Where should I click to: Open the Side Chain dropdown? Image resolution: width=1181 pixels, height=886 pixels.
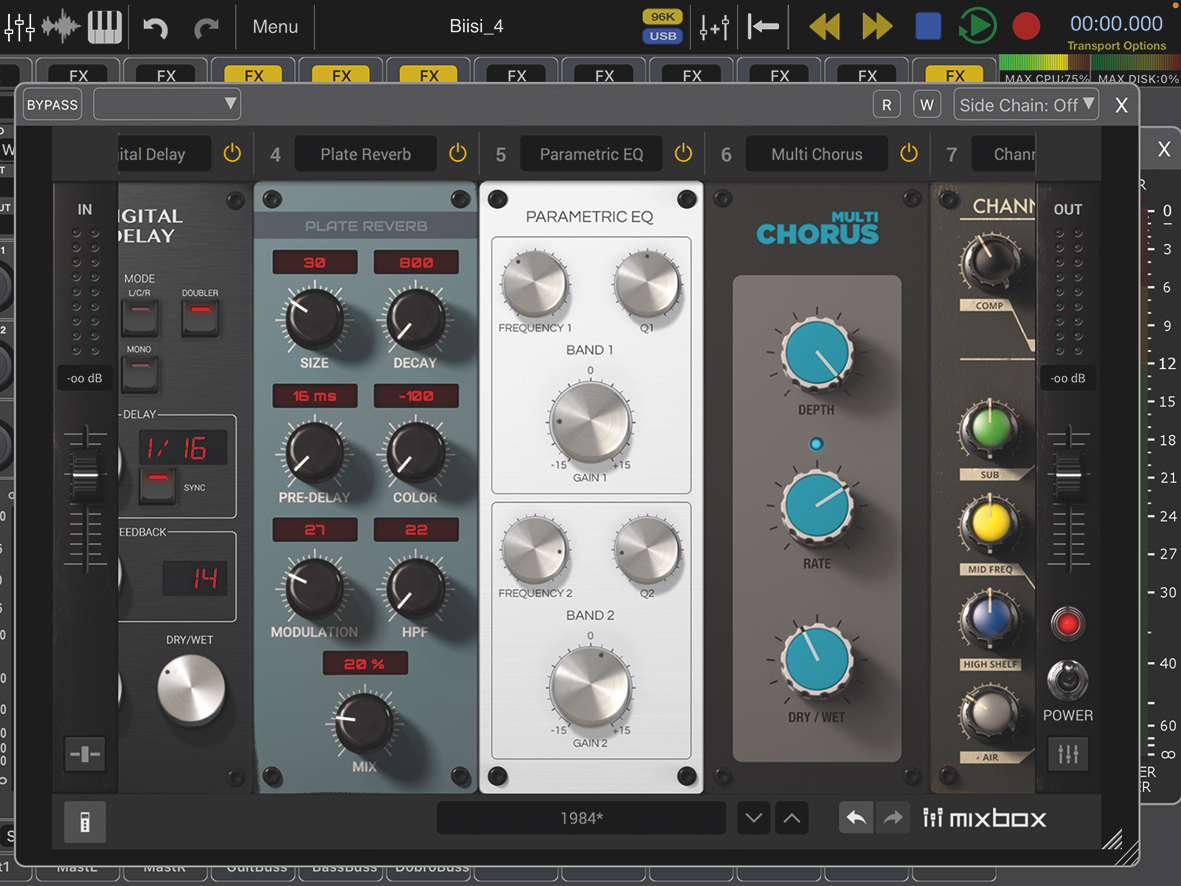[x=1027, y=105]
